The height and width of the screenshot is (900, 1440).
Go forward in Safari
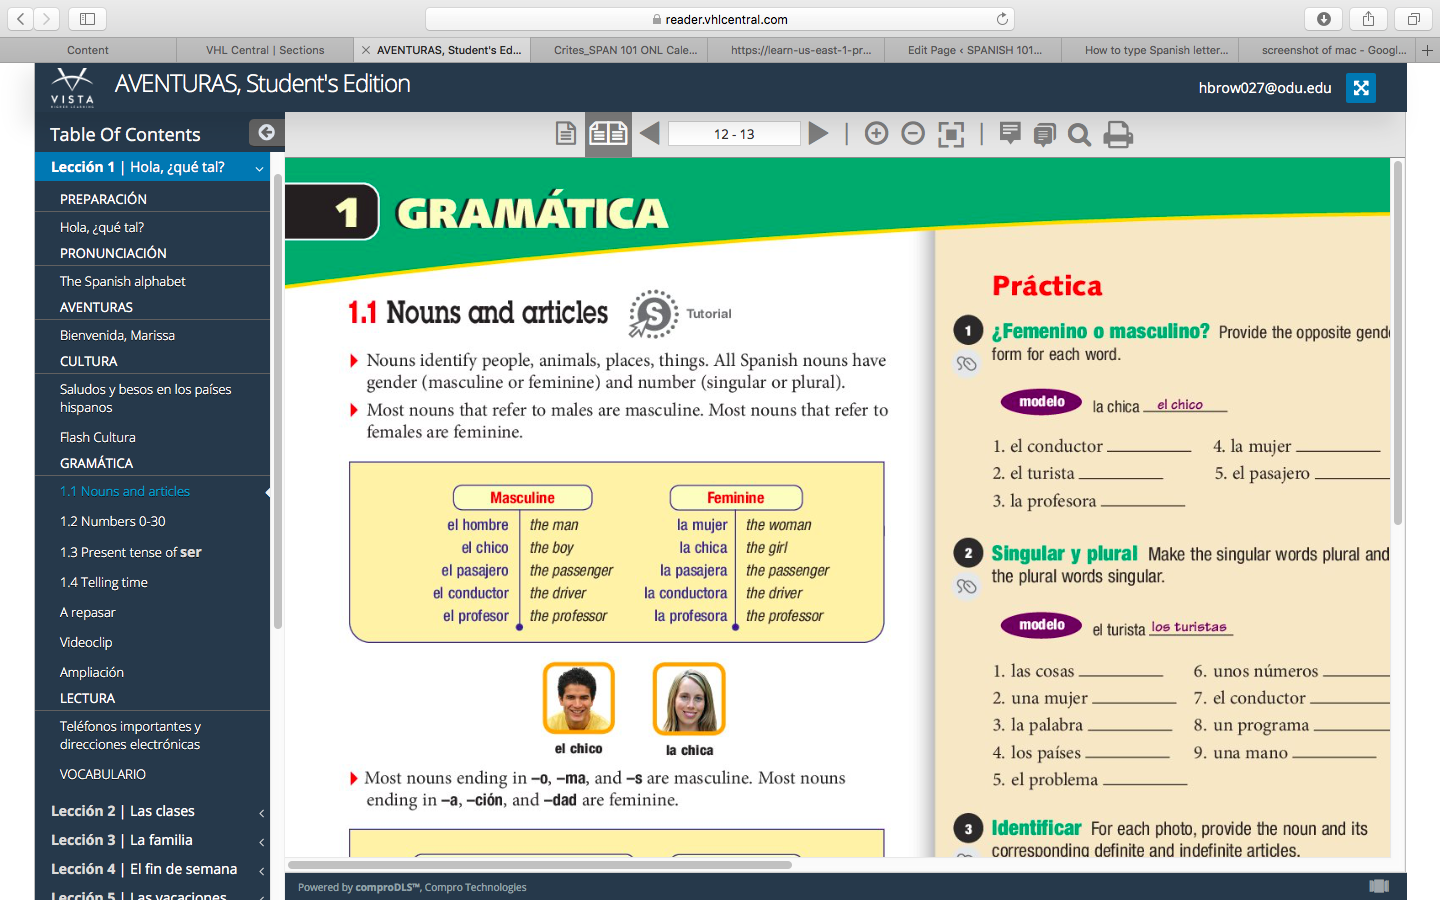coord(46,19)
